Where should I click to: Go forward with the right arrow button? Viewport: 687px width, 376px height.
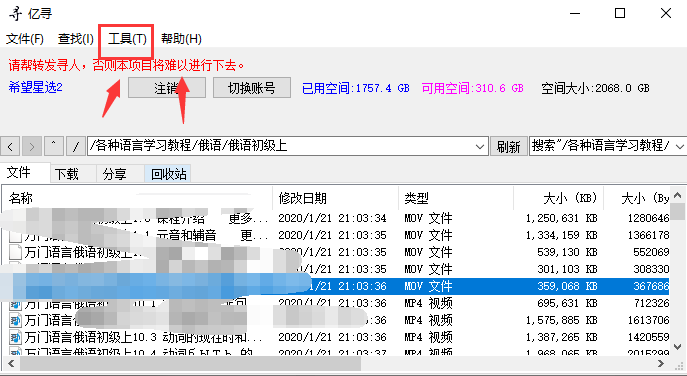click(32, 146)
